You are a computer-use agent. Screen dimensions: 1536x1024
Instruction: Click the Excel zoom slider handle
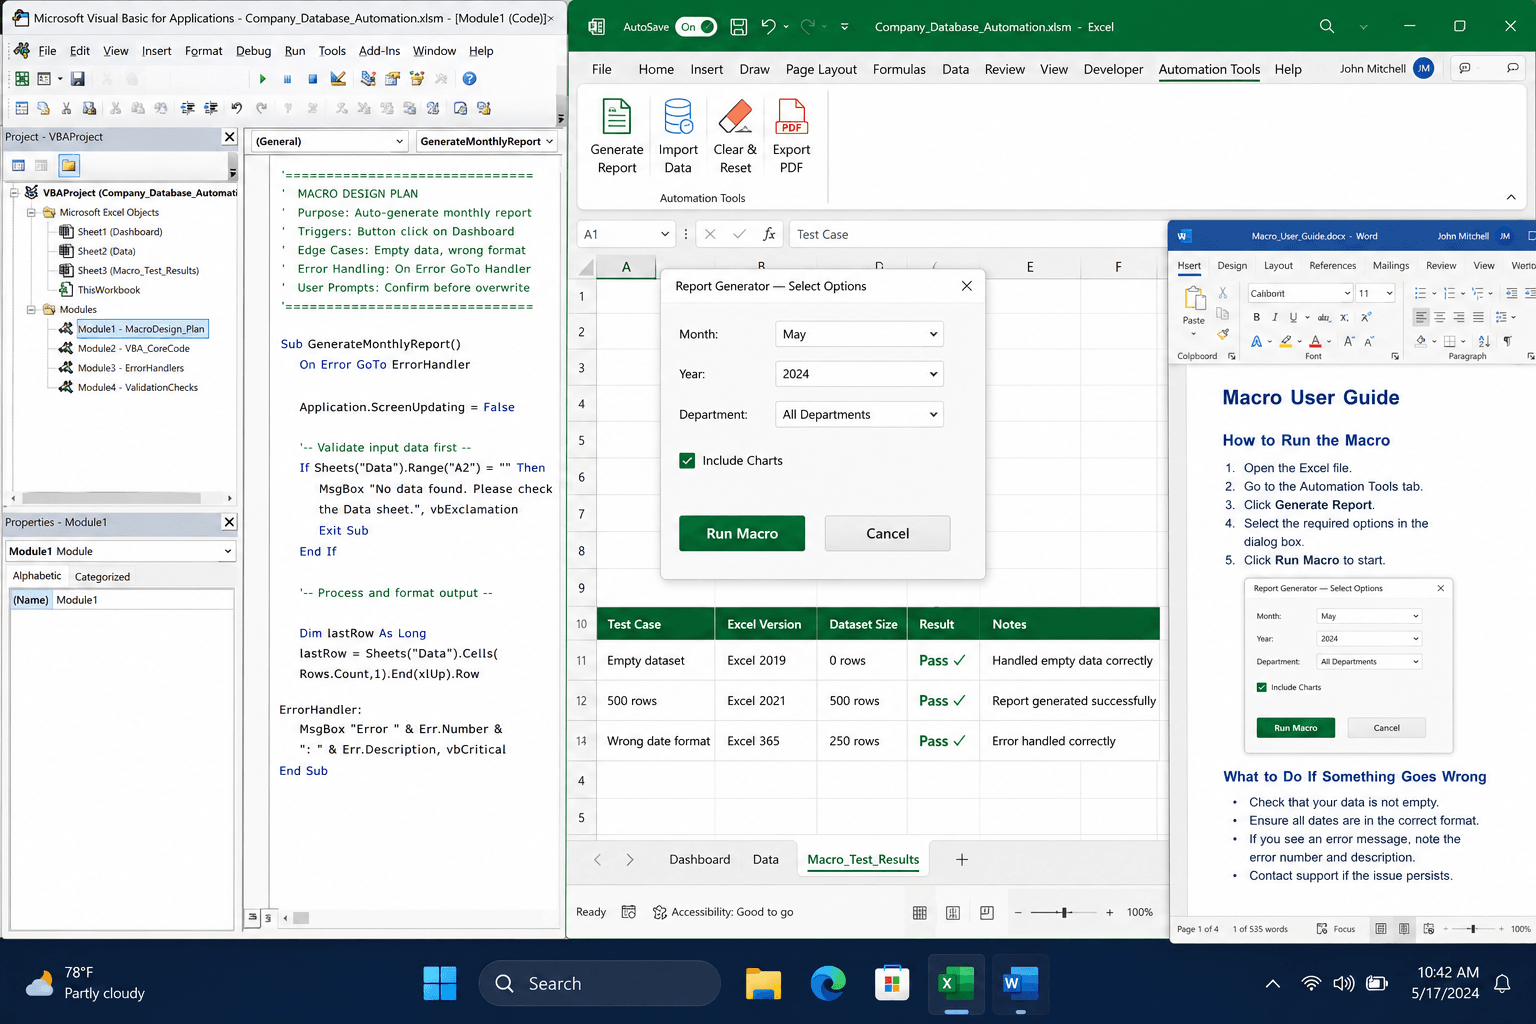pos(1066,912)
